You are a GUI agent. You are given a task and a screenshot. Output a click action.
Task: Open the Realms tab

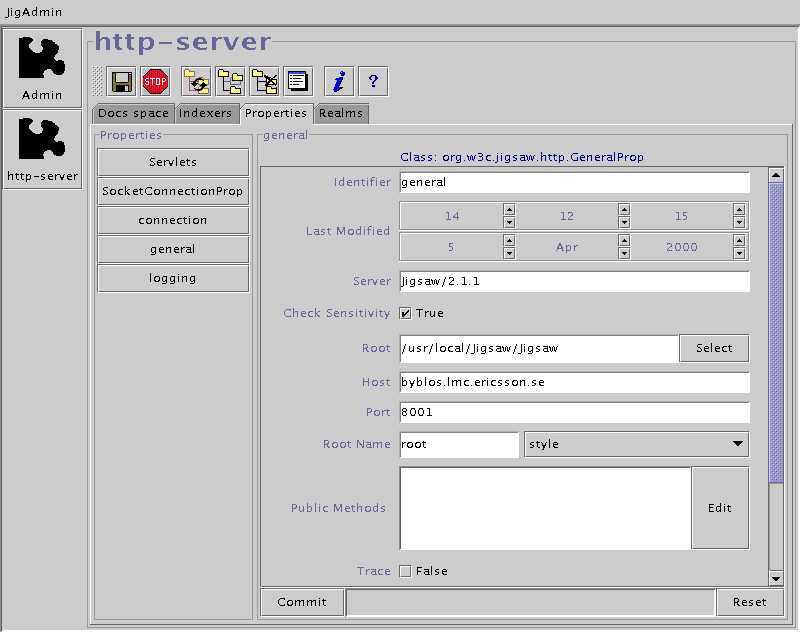tap(341, 113)
